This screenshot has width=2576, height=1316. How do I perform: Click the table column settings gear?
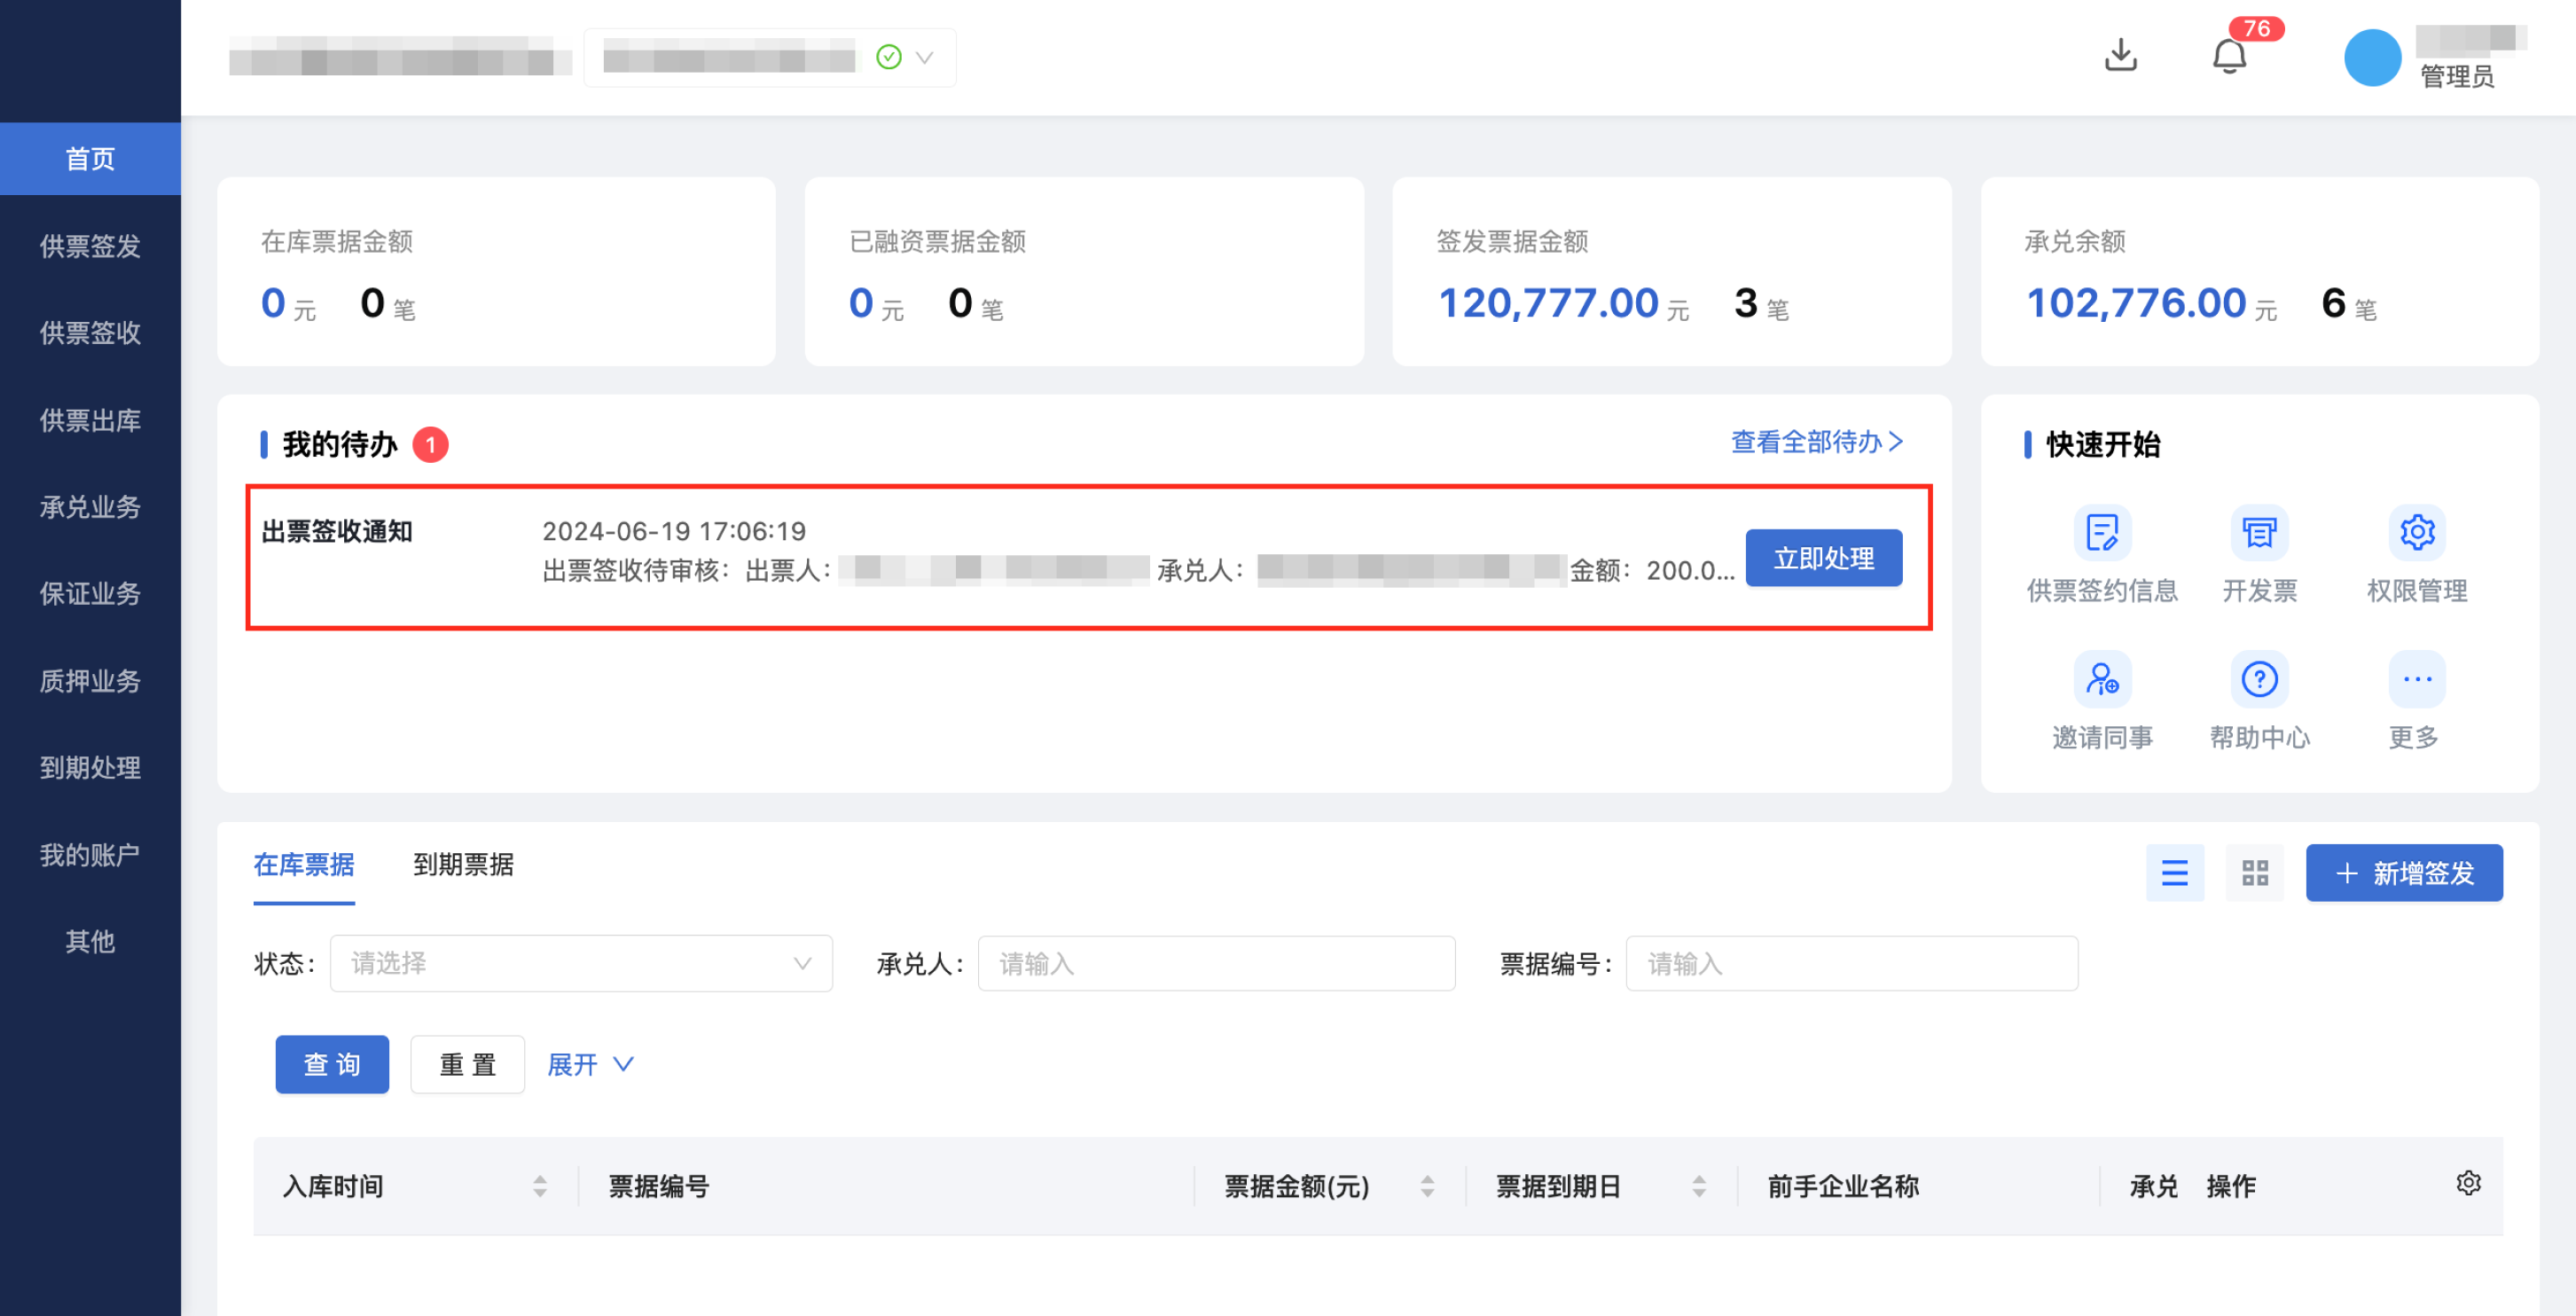tap(2468, 1183)
